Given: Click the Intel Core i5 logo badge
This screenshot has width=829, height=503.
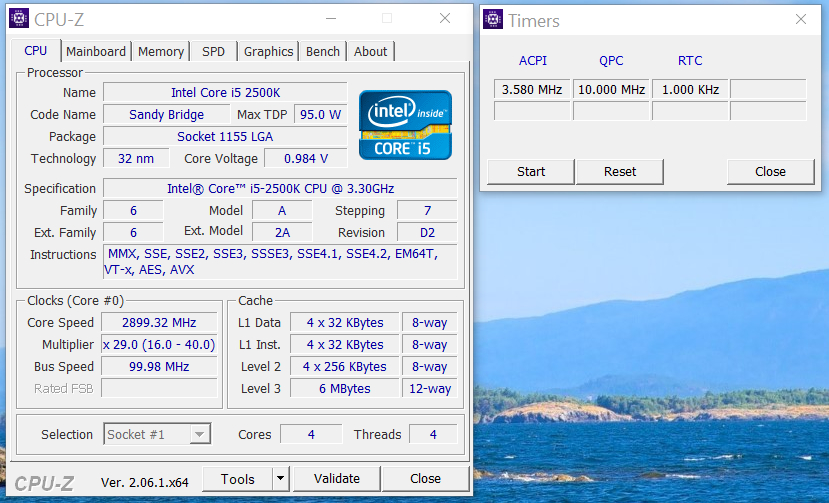Looking at the screenshot, I should pos(405,125).
